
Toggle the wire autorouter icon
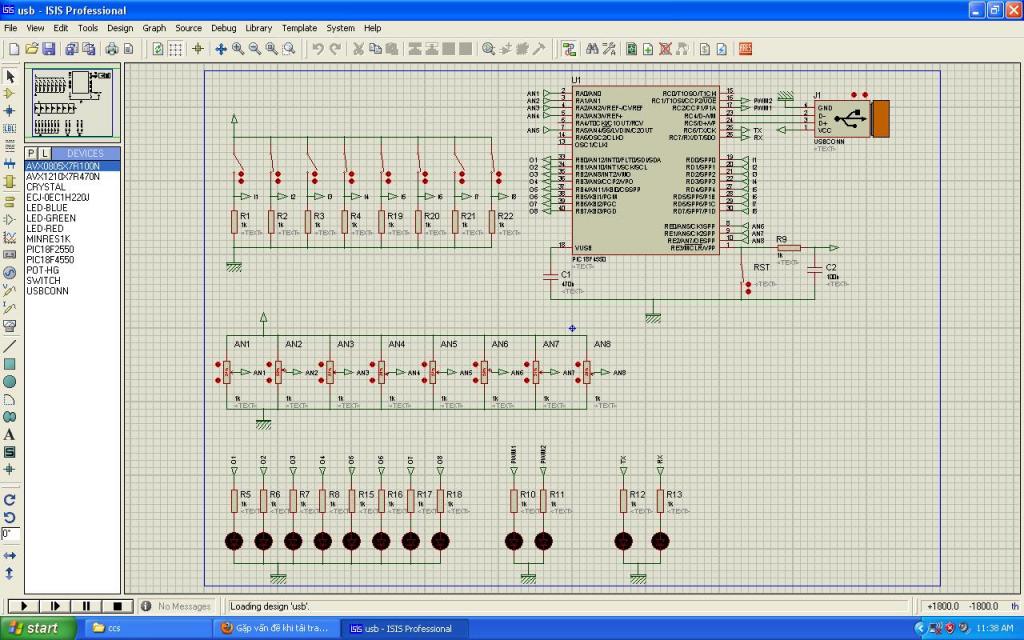pos(569,48)
